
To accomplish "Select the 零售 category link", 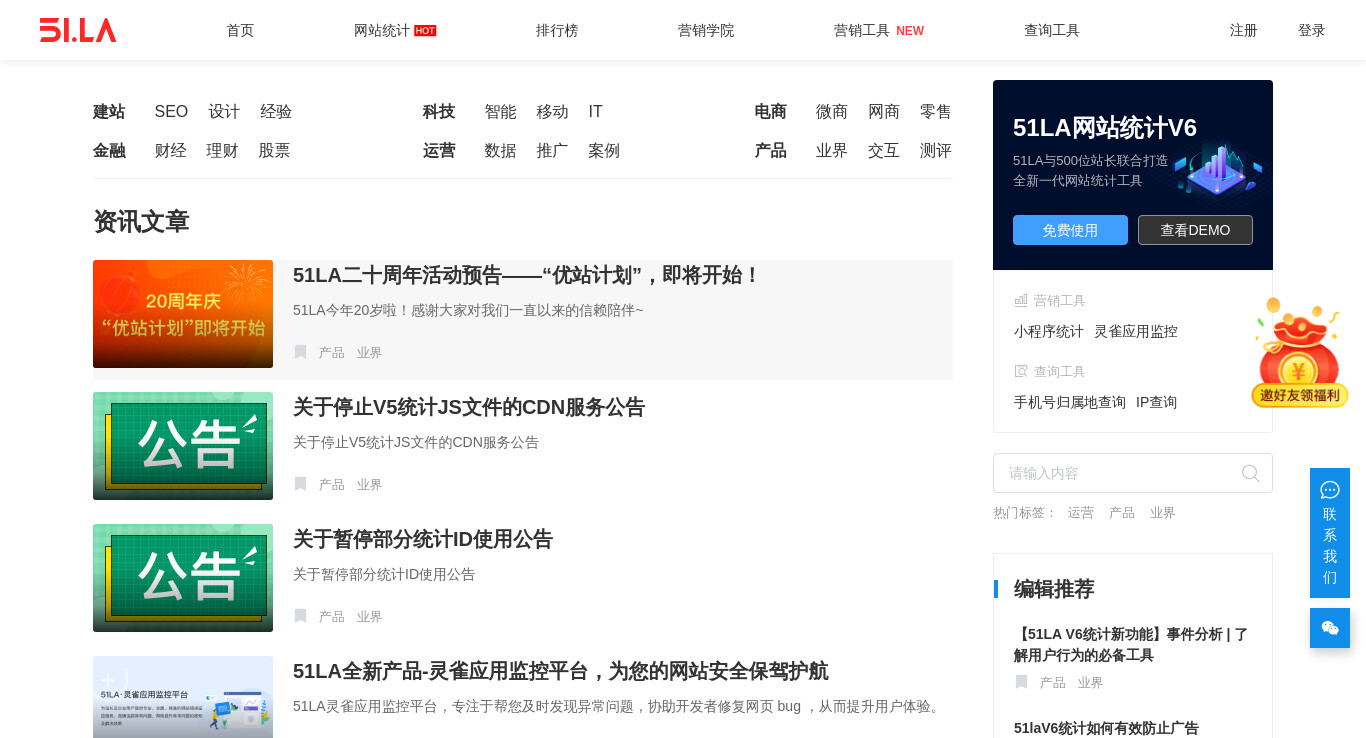I will click(936, 112).
